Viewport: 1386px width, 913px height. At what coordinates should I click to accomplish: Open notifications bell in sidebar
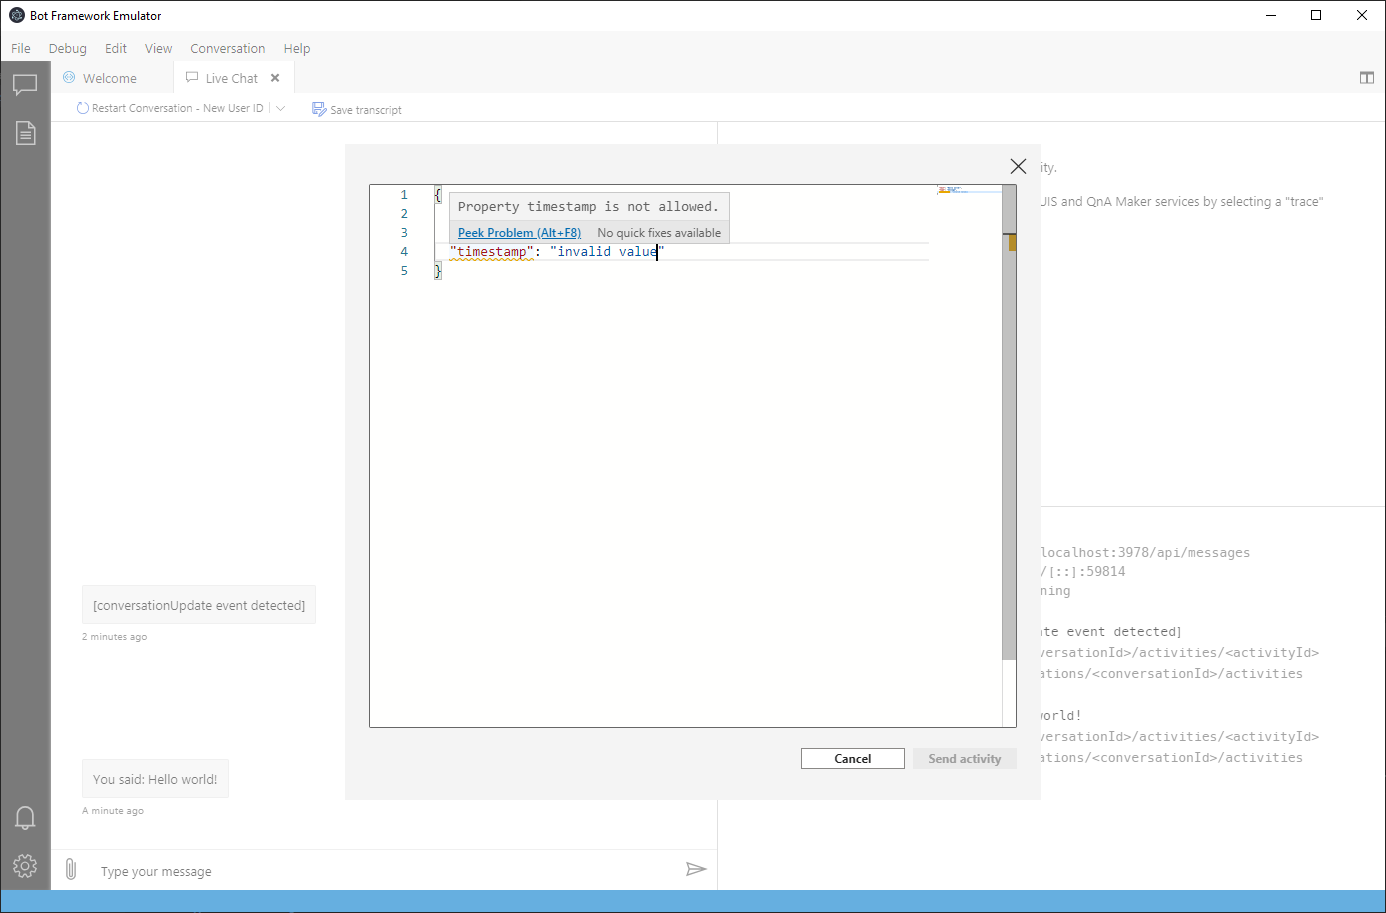coord(25,818)
